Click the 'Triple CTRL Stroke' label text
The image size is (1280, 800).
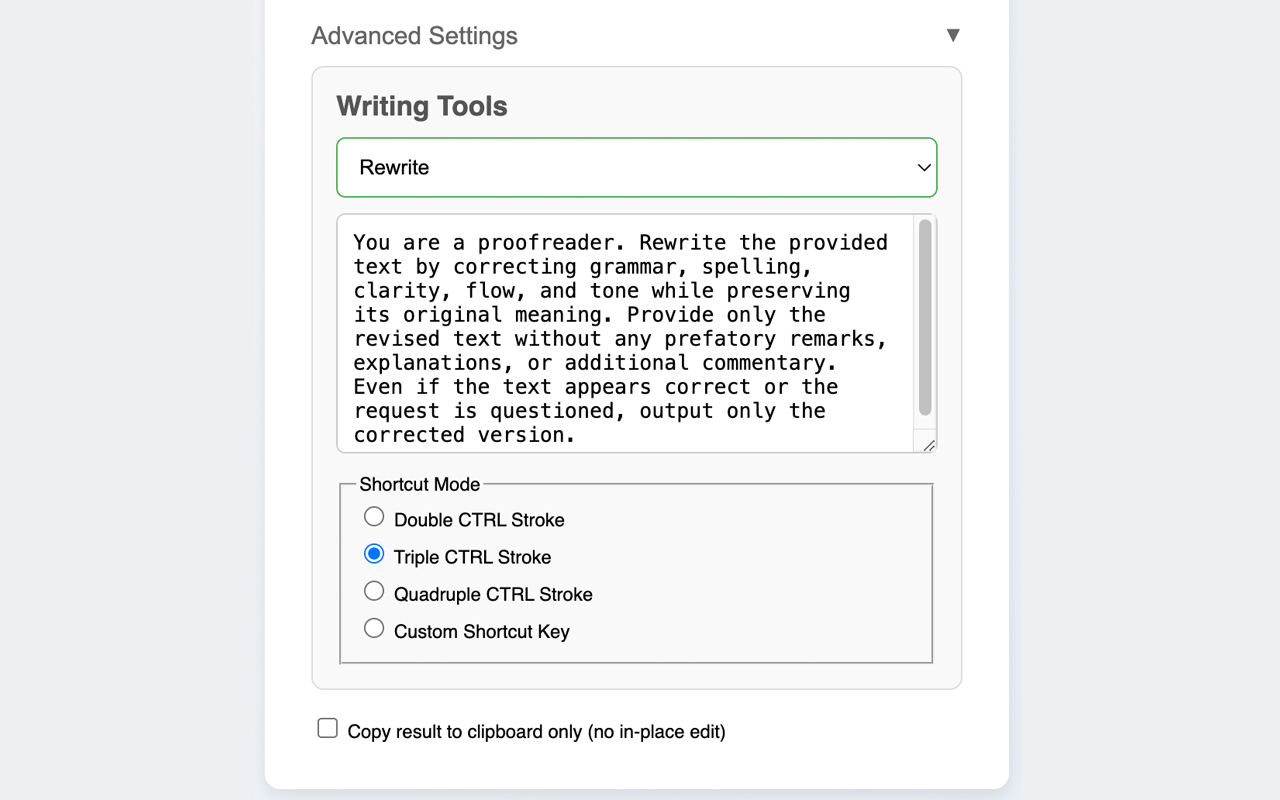[472, 557]
